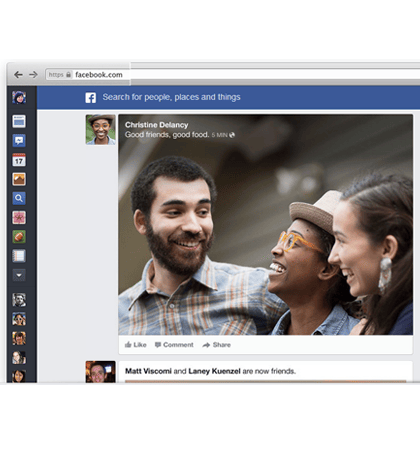Open Laney Kuenzel name link
Viewport: 420px width, 470px height.
point(214,371)
